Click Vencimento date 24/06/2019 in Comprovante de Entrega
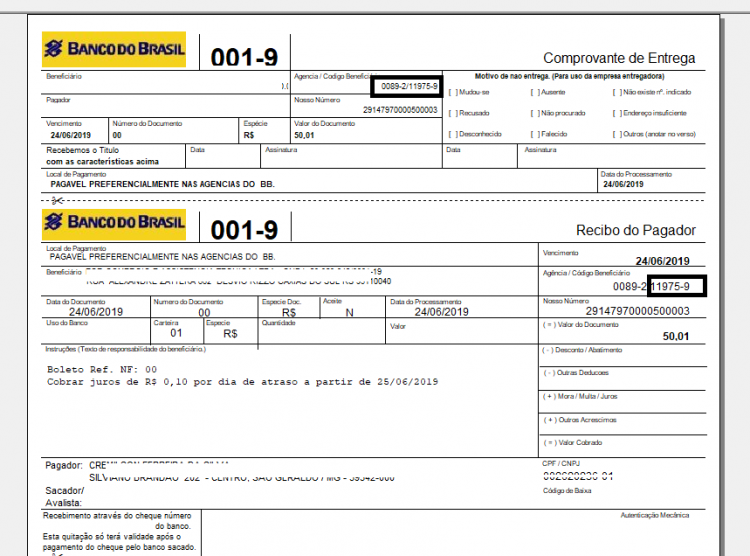 70,135
